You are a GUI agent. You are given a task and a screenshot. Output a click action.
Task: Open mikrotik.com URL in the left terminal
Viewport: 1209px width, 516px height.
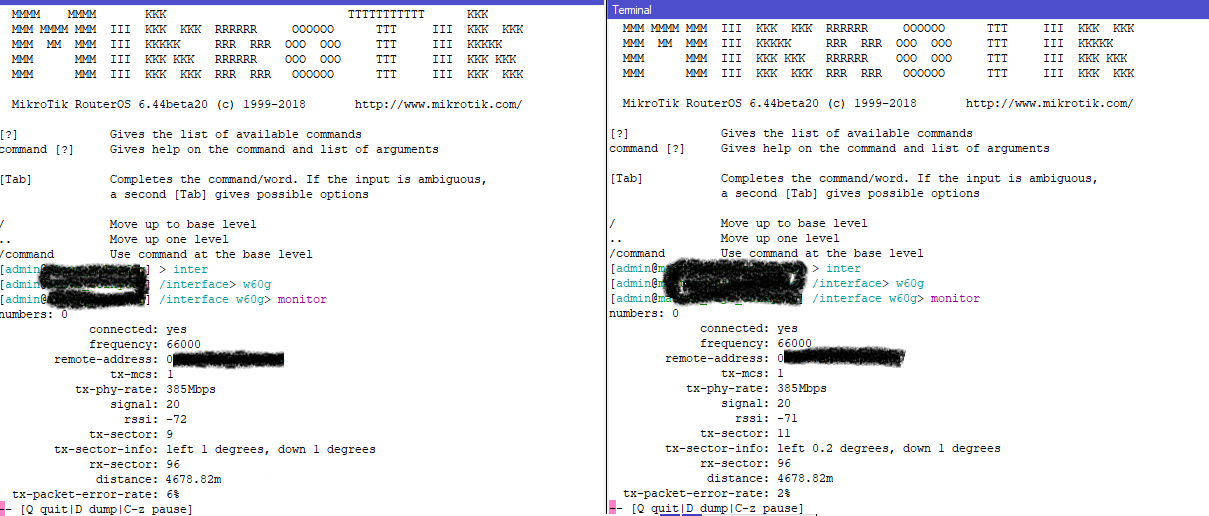pos(438,104)
